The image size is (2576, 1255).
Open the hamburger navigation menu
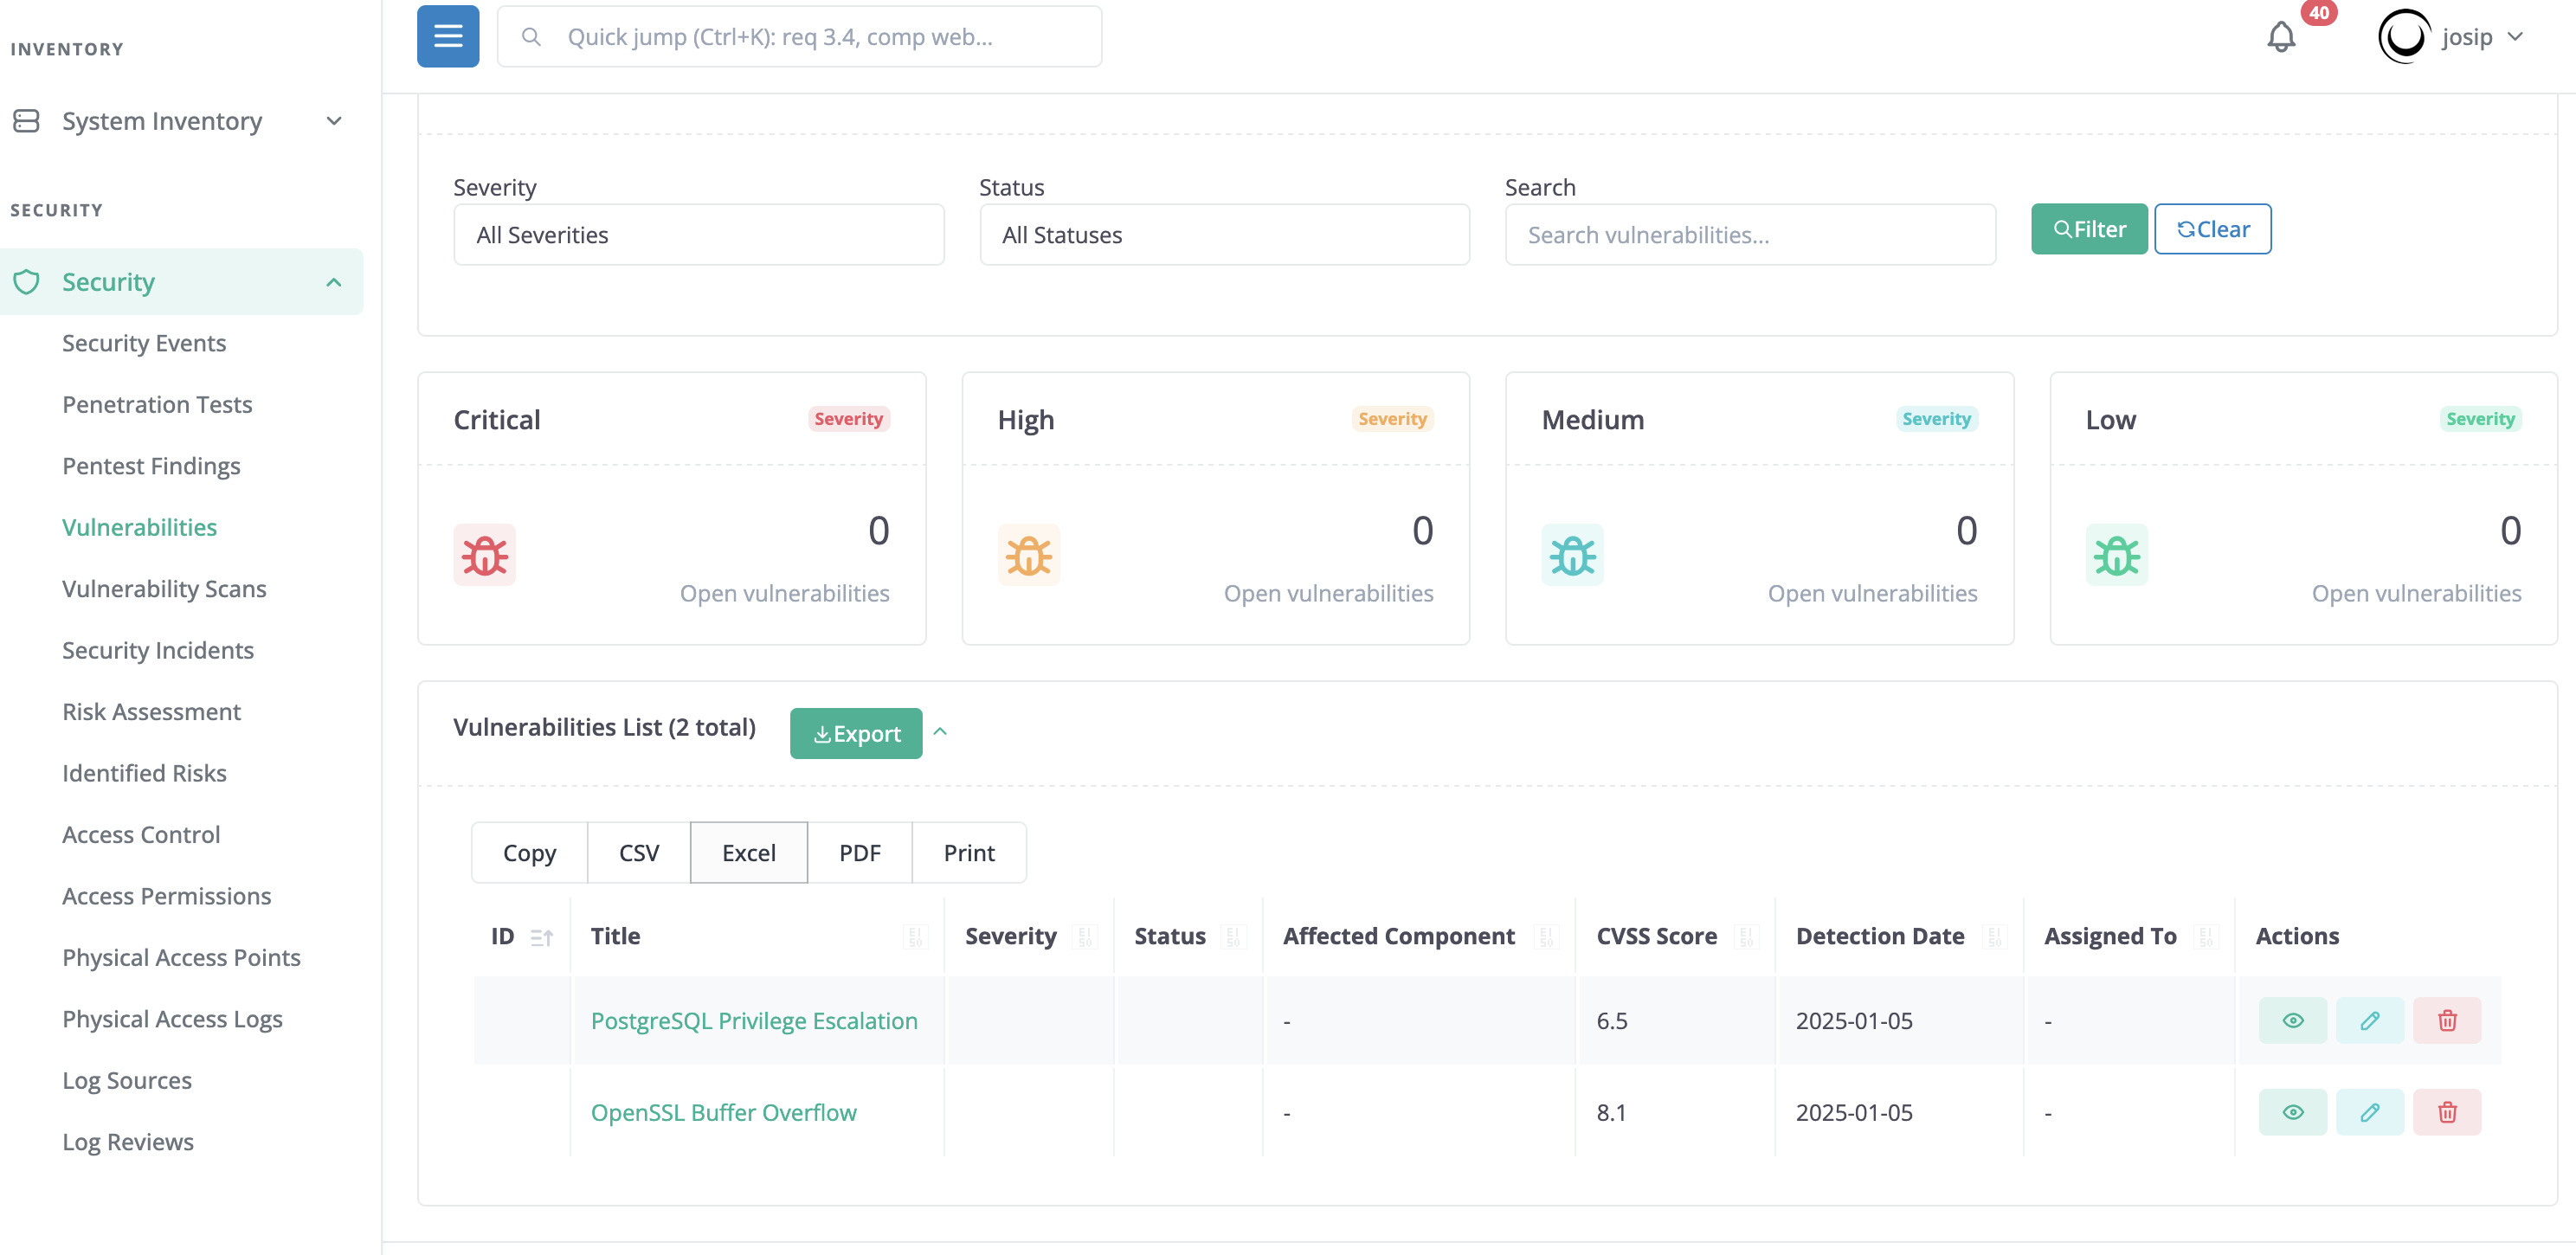pos(447,36)
